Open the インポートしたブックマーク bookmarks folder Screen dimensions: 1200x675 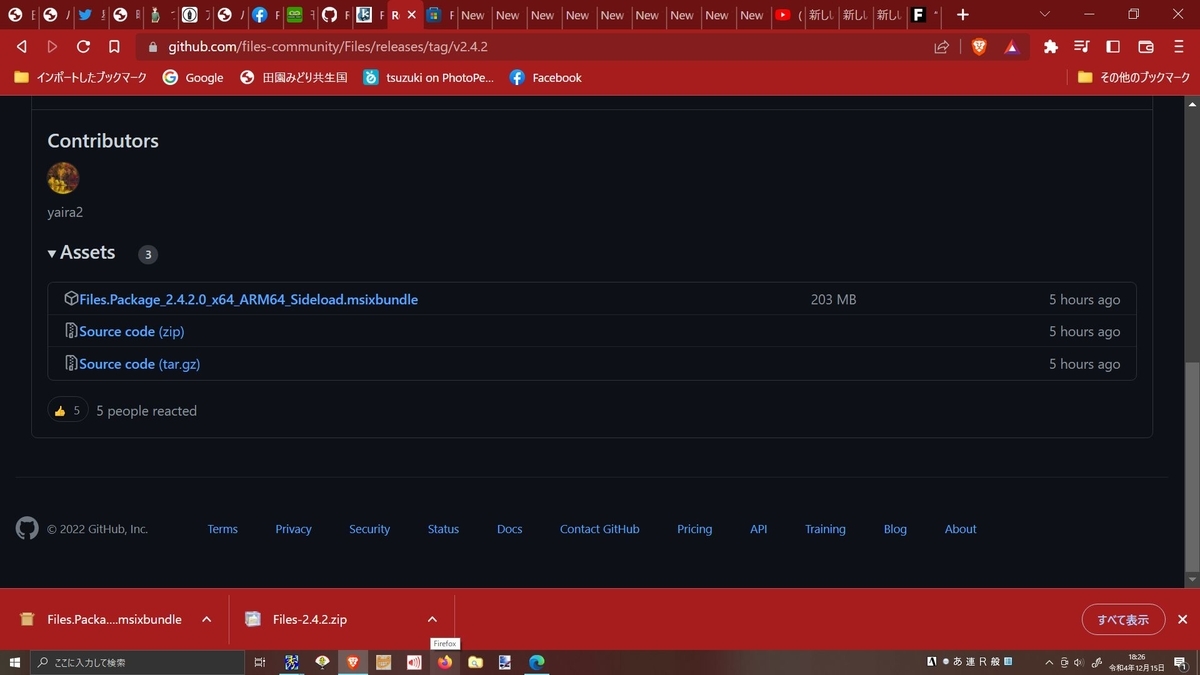pyautogui.click(x=80, y=78)
